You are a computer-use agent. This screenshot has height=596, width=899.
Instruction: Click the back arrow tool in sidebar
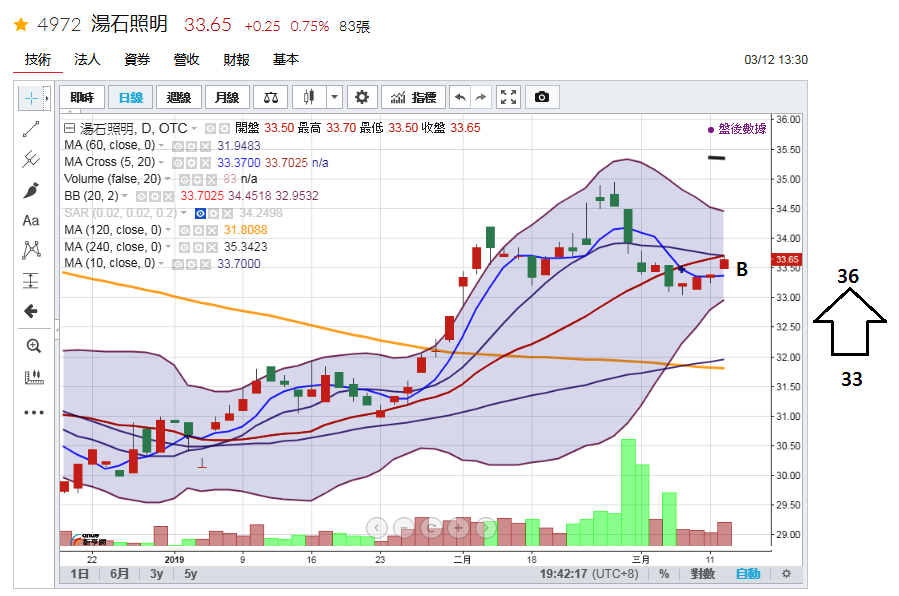[x=31, y=311]
